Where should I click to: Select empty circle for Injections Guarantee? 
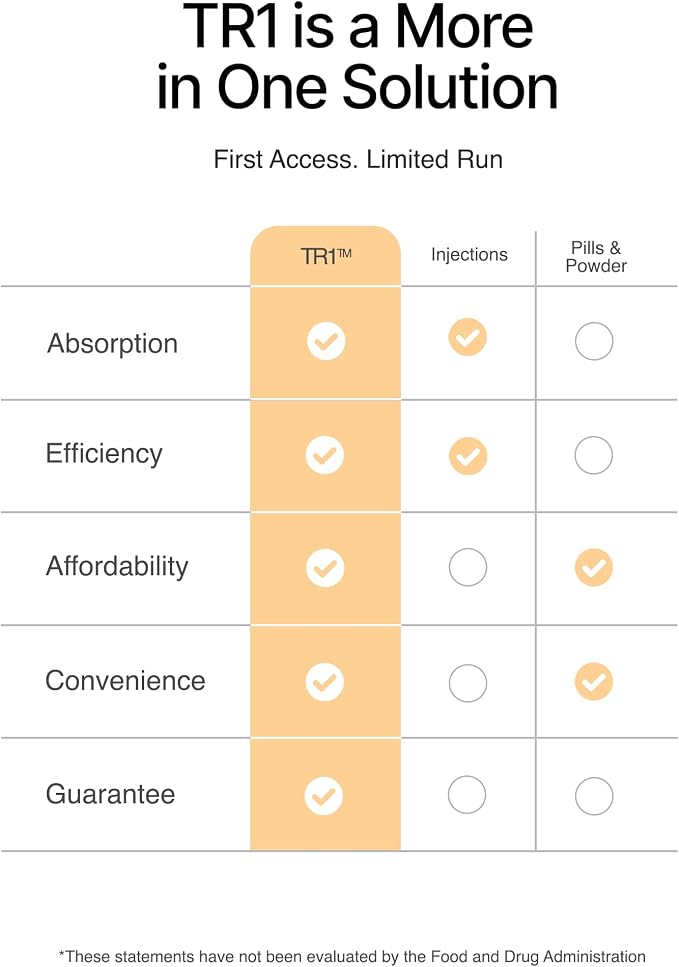(467, 794)
